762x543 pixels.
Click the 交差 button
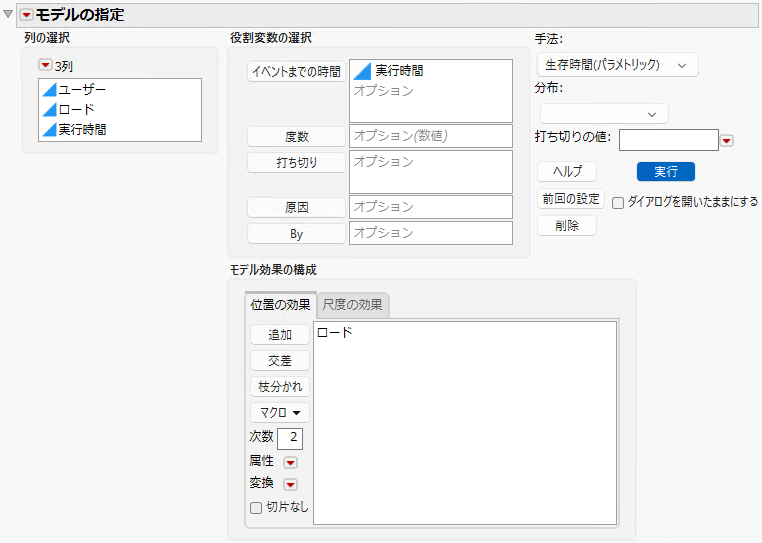click(x=280, y=361)
